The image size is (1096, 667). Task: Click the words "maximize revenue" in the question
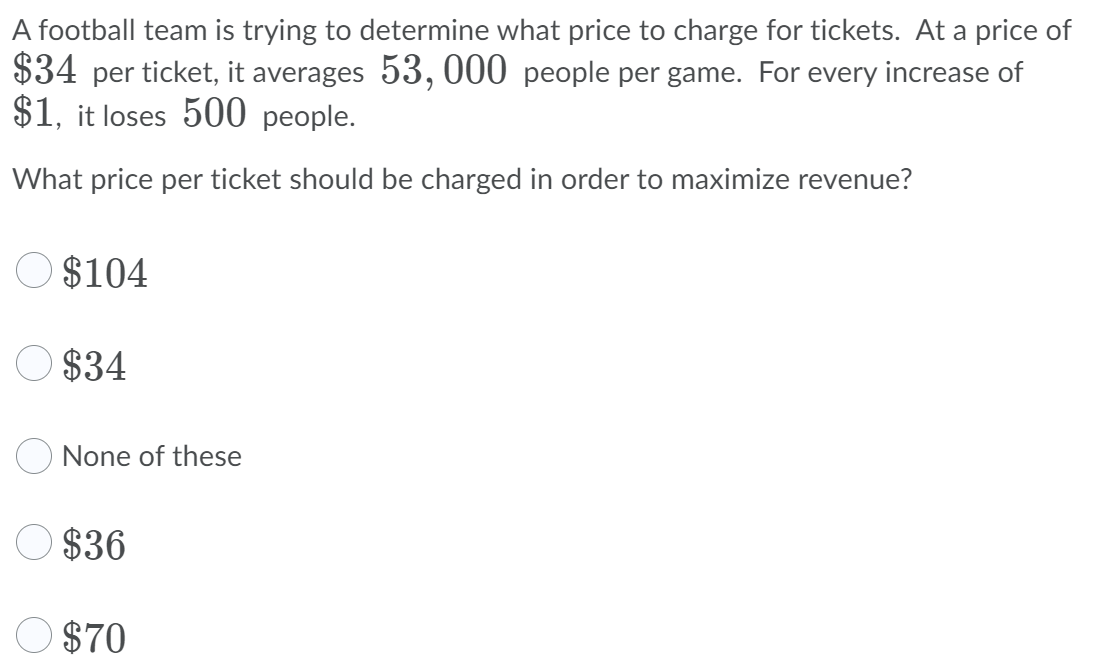point(810,182)
